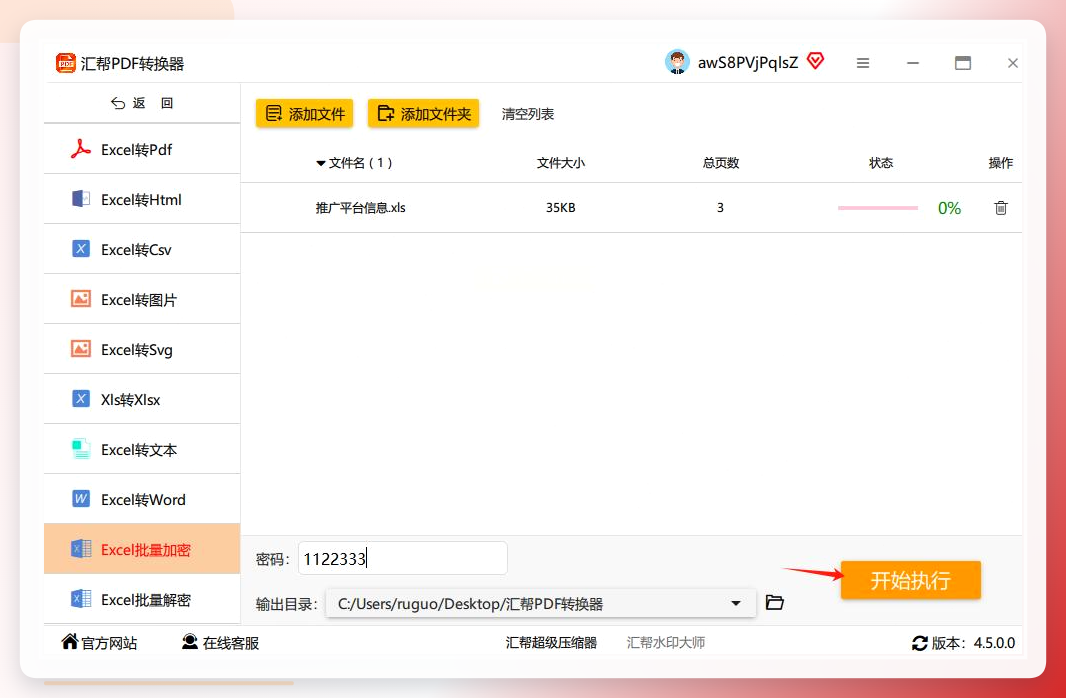The image size is (1066, 698).
Task: Delete 推广平台信息.xls with the trash icon
Action: pyautogui.click(x=1001, y=208)
